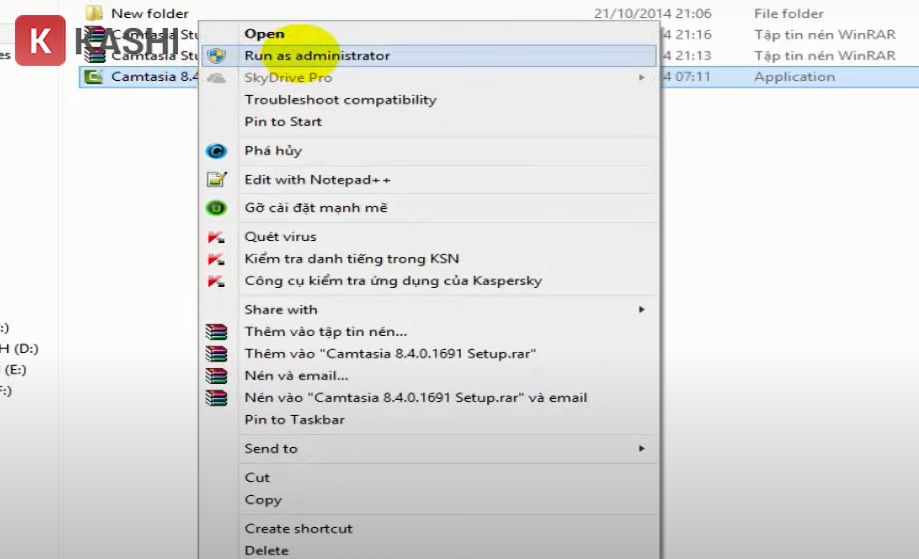Click first Tập tin nén WinRAR type cell
919x559 pixels.
(825, 35)
